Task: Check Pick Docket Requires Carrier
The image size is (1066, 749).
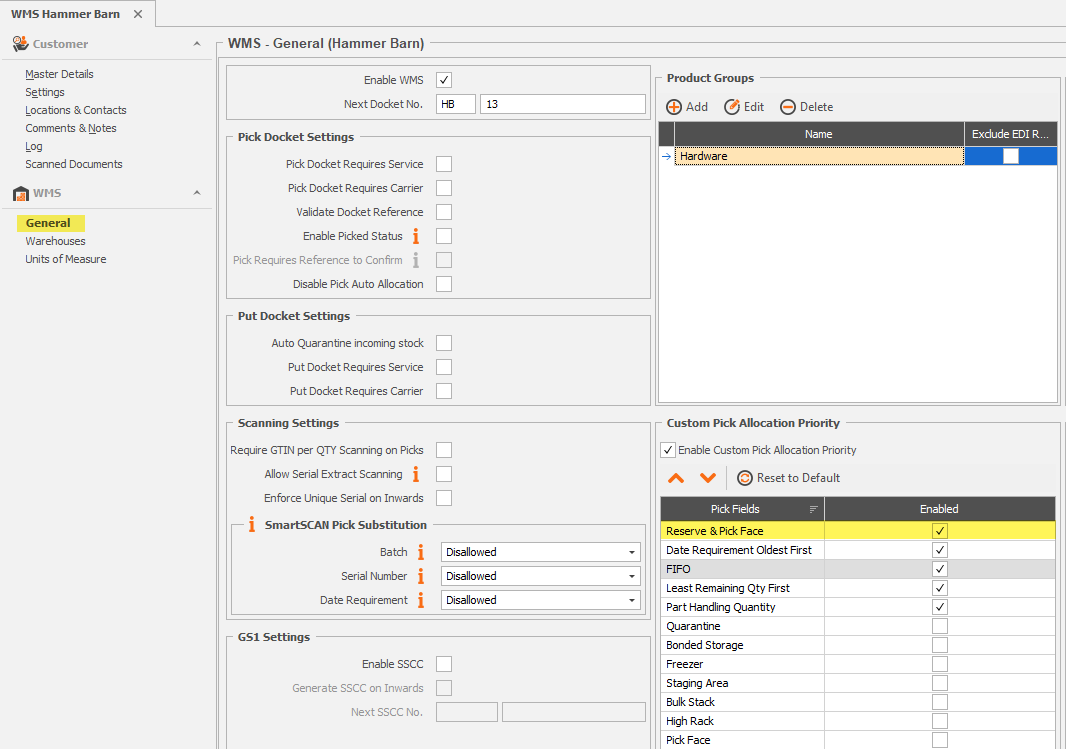Action: click(x=444, y=188)
